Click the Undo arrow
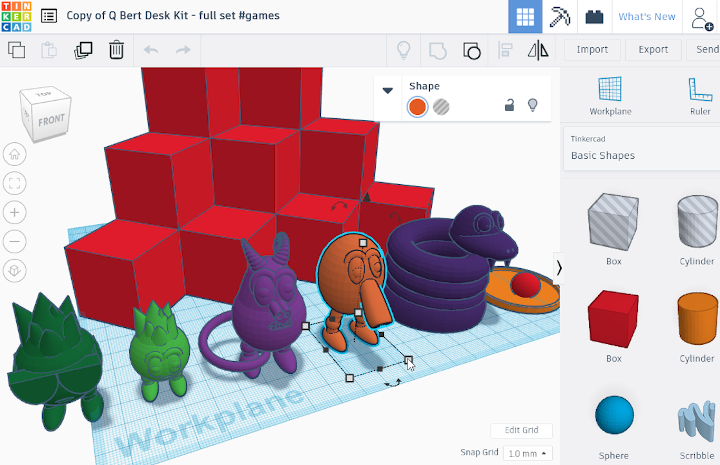The image size is (720, 465). pyautogui.click(x=151, y=50)
